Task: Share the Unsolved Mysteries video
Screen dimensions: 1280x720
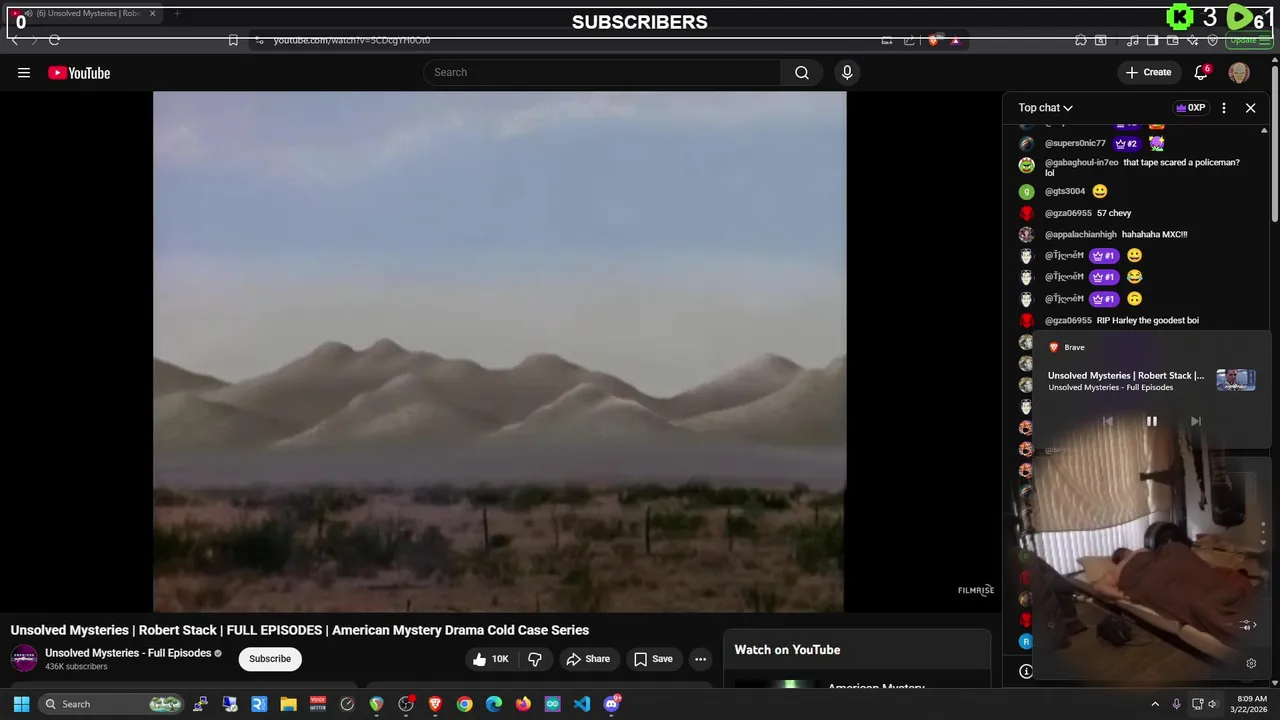Action: point(588,659)
